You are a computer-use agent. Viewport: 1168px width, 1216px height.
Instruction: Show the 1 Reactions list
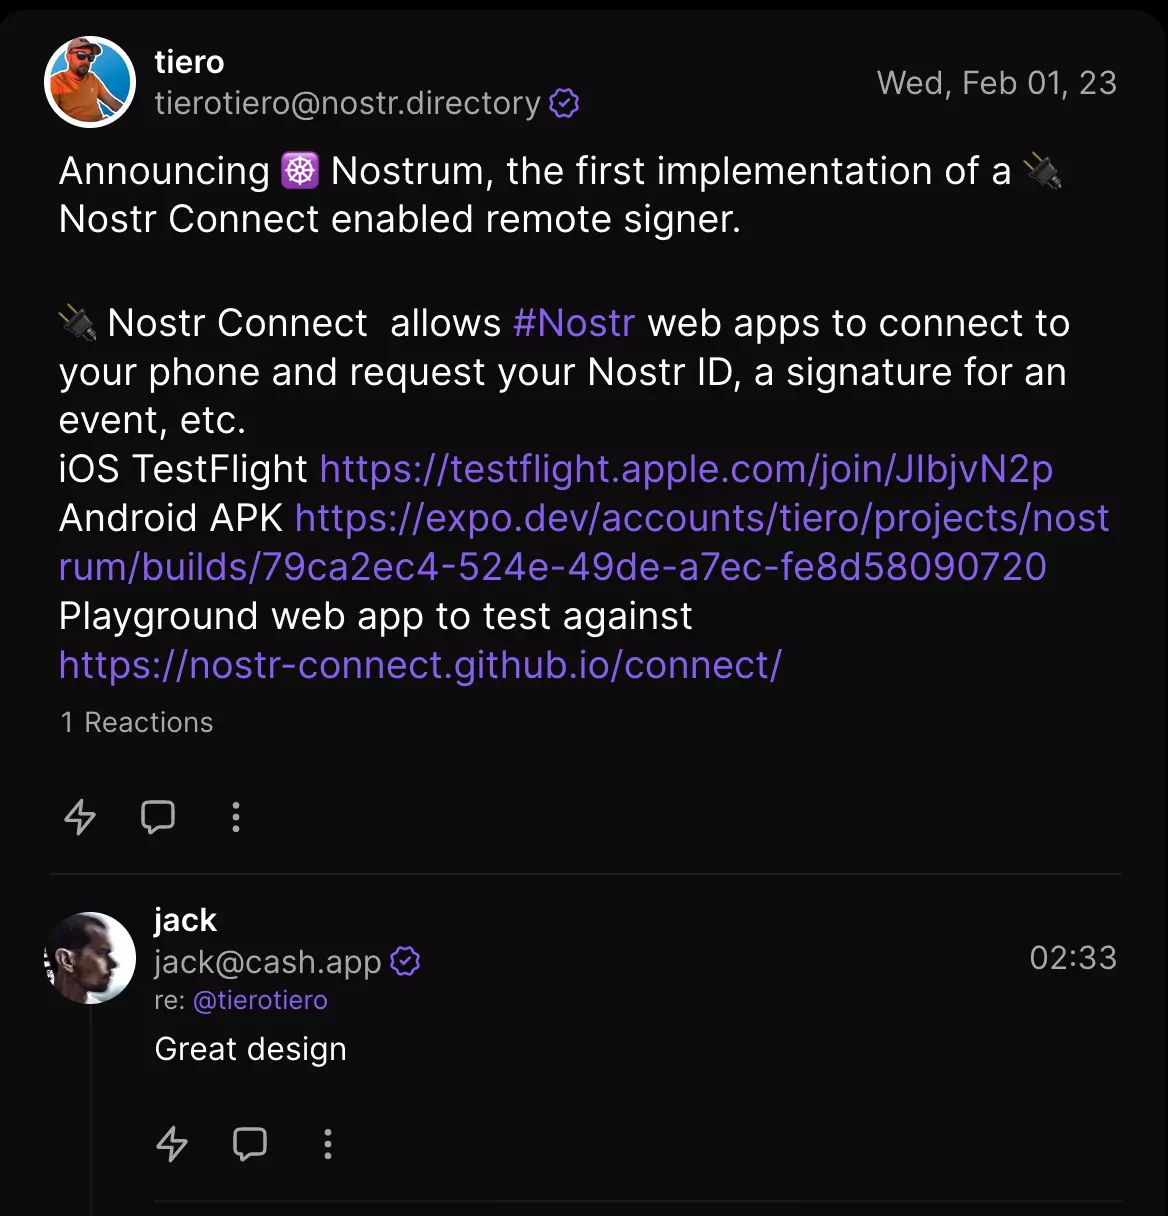[x=137, y=722]
